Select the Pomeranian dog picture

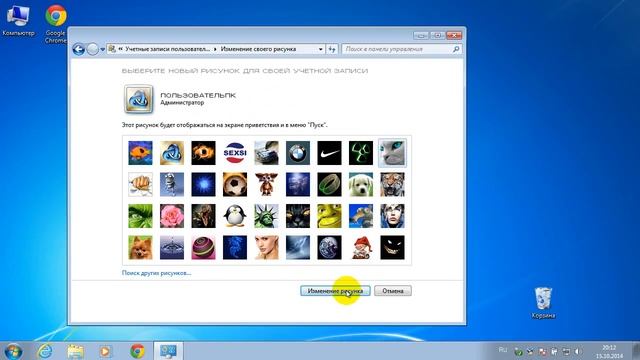pos(140,247)
